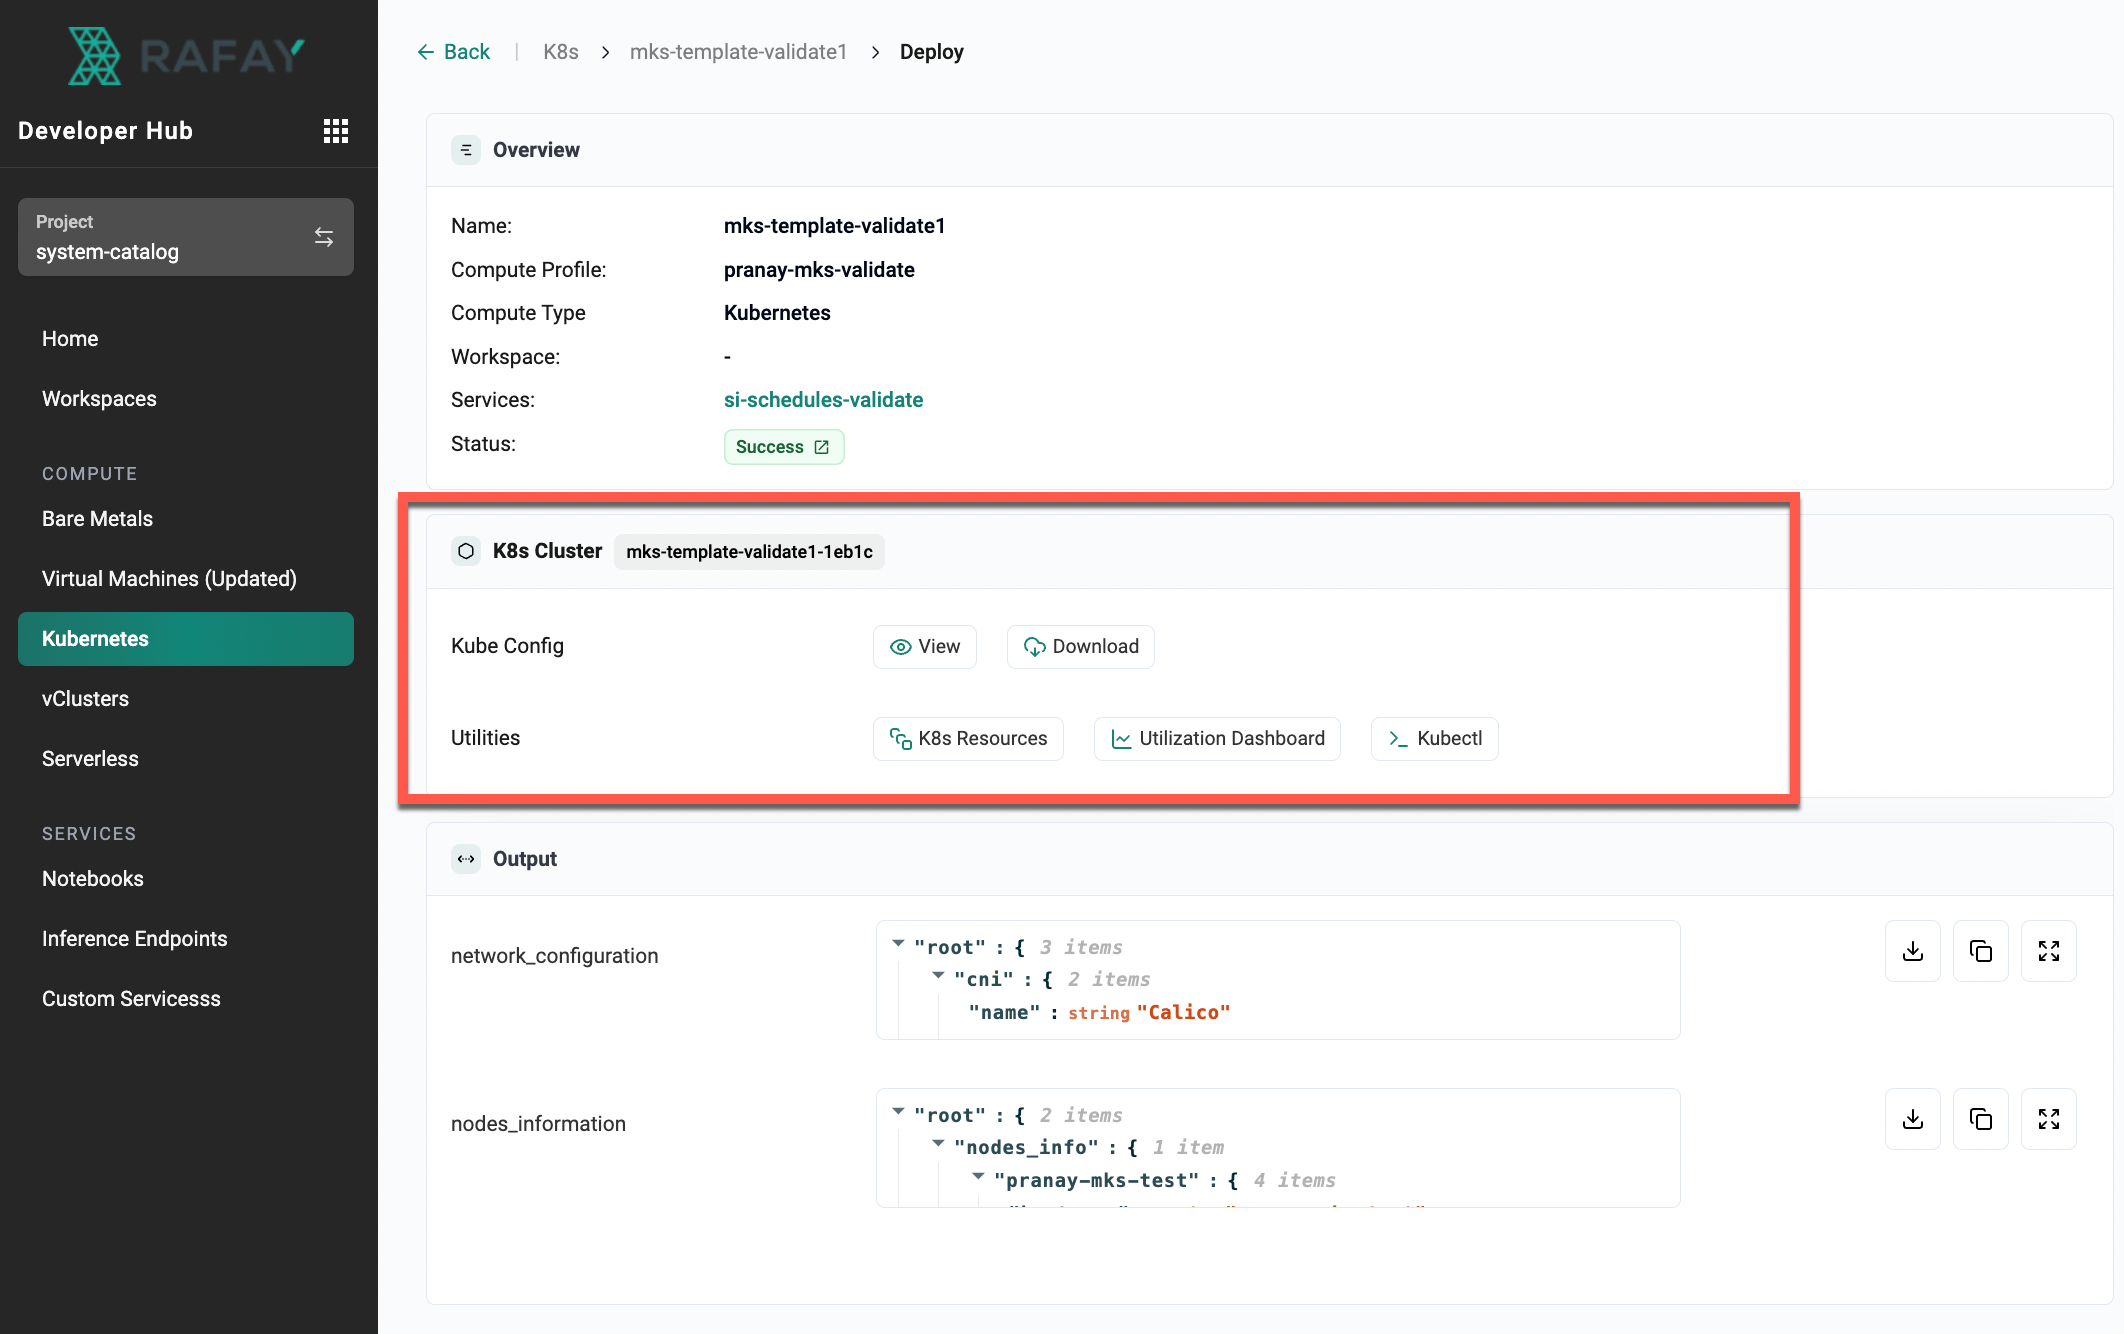Image resolution: width=2124 pixels, height=1334 pixels.
Task: Open vClusters in sidebar
Action: coord(85,699)
